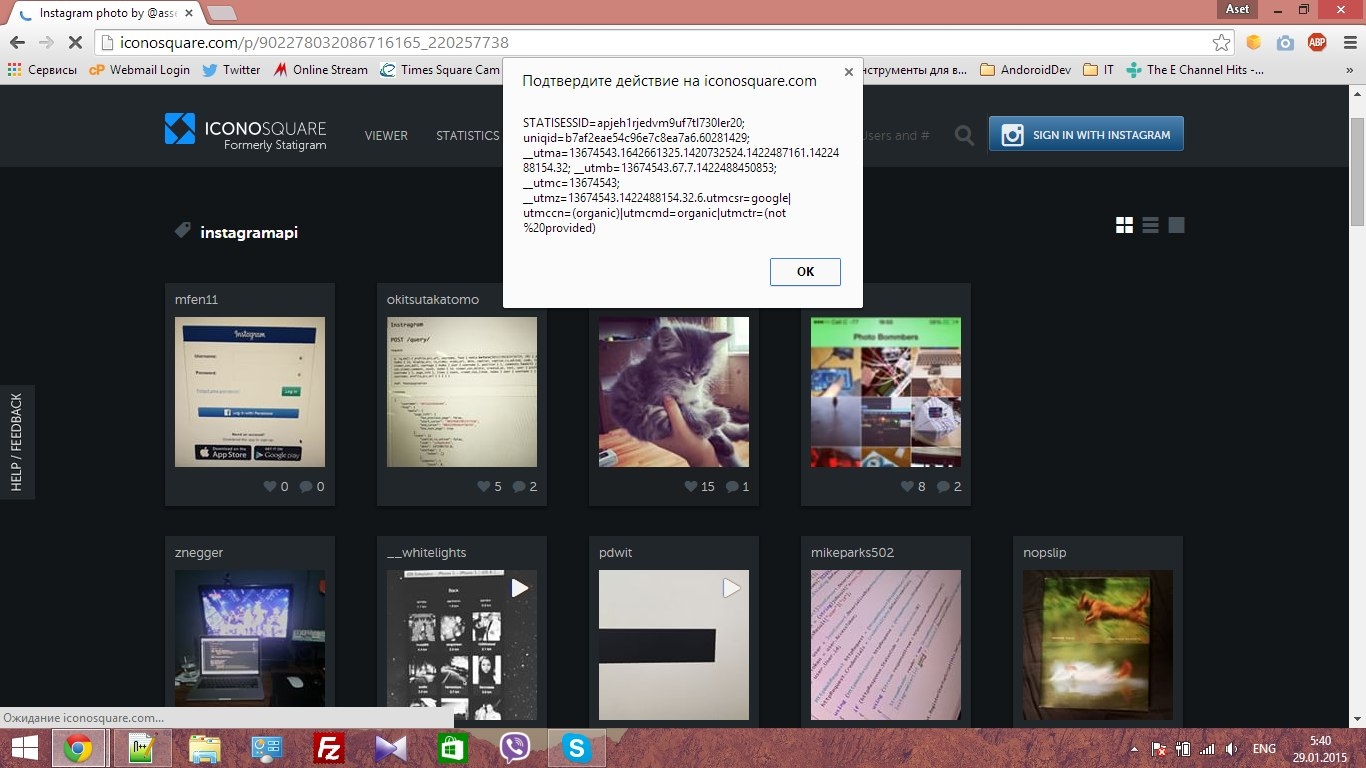1366x768 pixels.
Task: Switch to list view layout
Action: point(1150,225)
